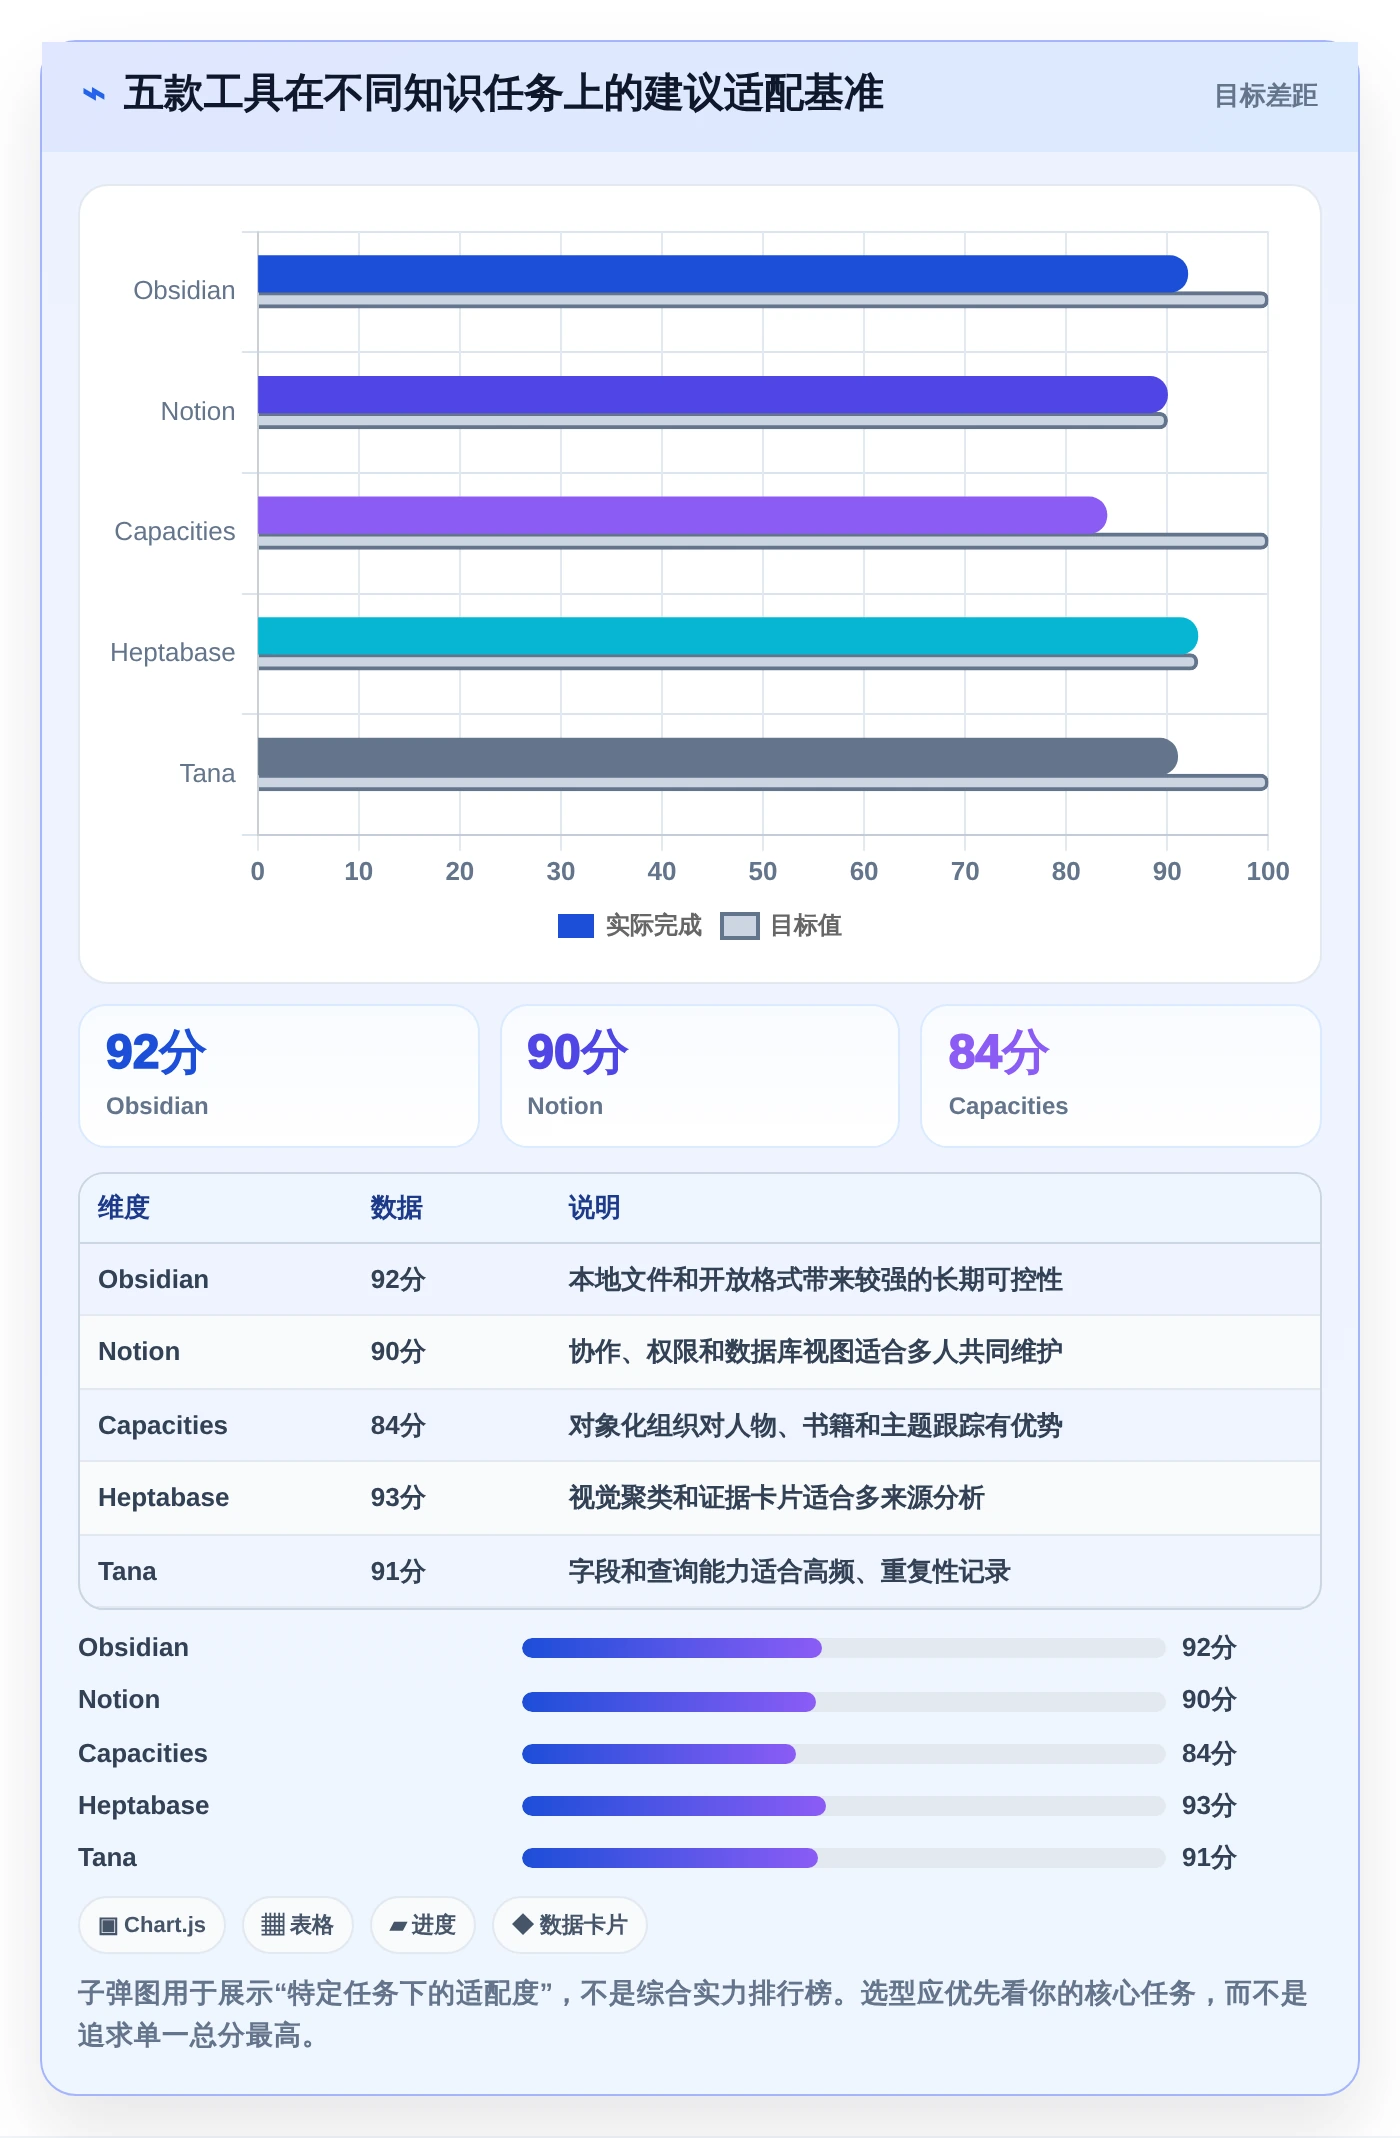Click description 对象化组织对人物、书籍和主题跟踪有优势
This screenshot has height=2138, width=1400.
pyautogui.click(x=815, y=1425)
